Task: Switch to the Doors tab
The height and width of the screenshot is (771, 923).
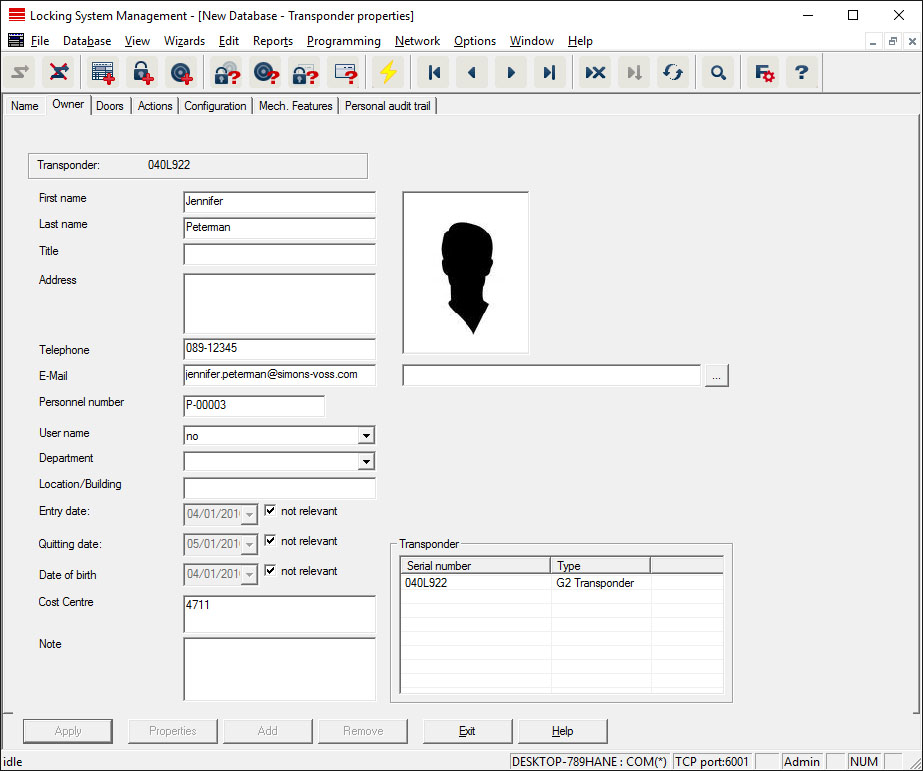Action: (110, 106)
